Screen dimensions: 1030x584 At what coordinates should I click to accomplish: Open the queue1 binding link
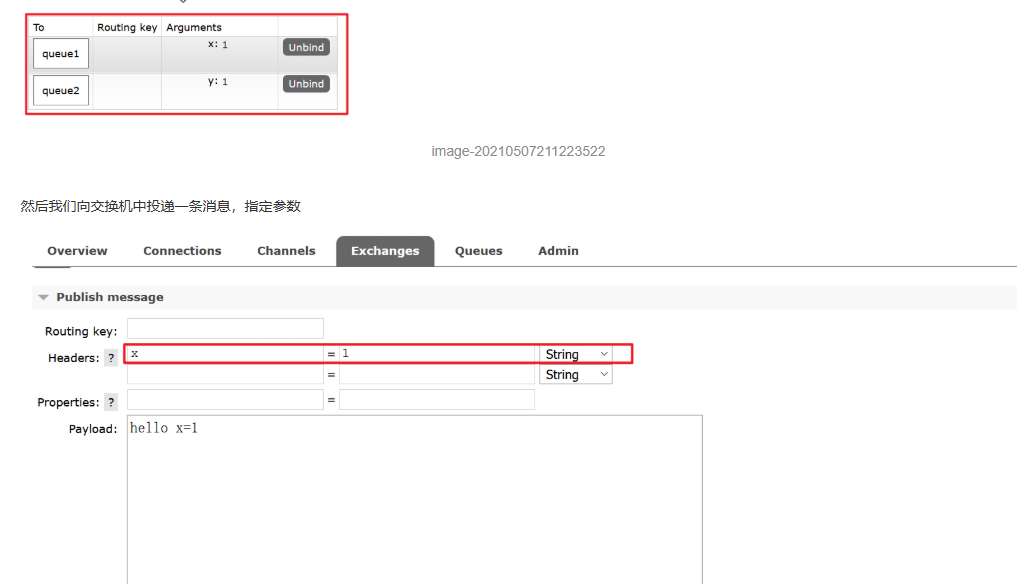tap(60, 54)
